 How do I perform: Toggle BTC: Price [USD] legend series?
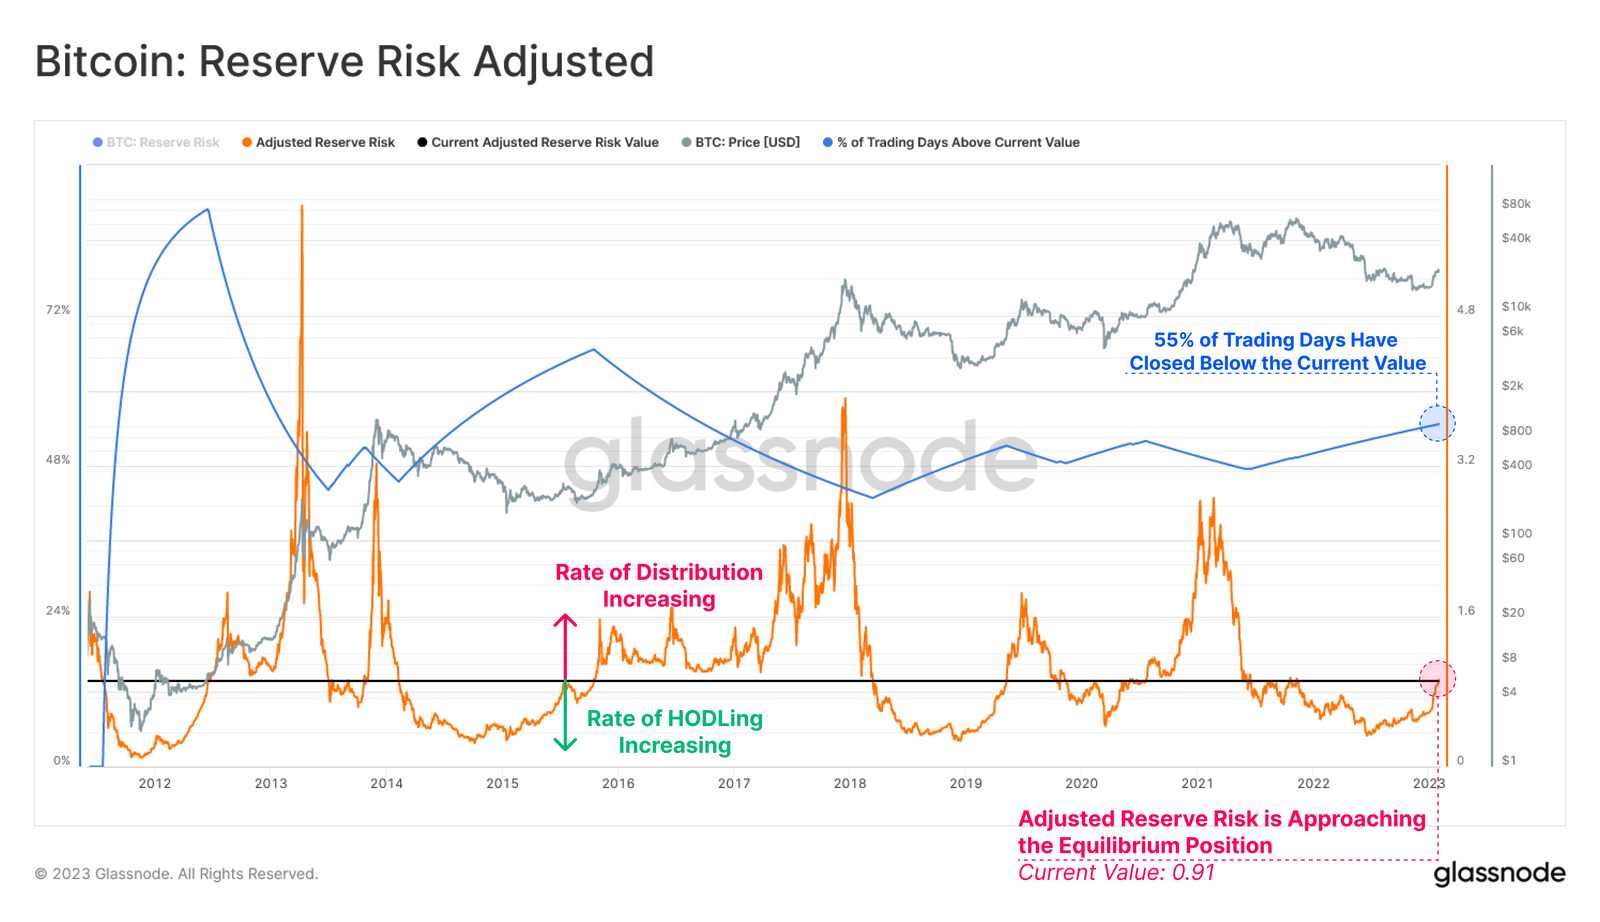tap(741, 143)
